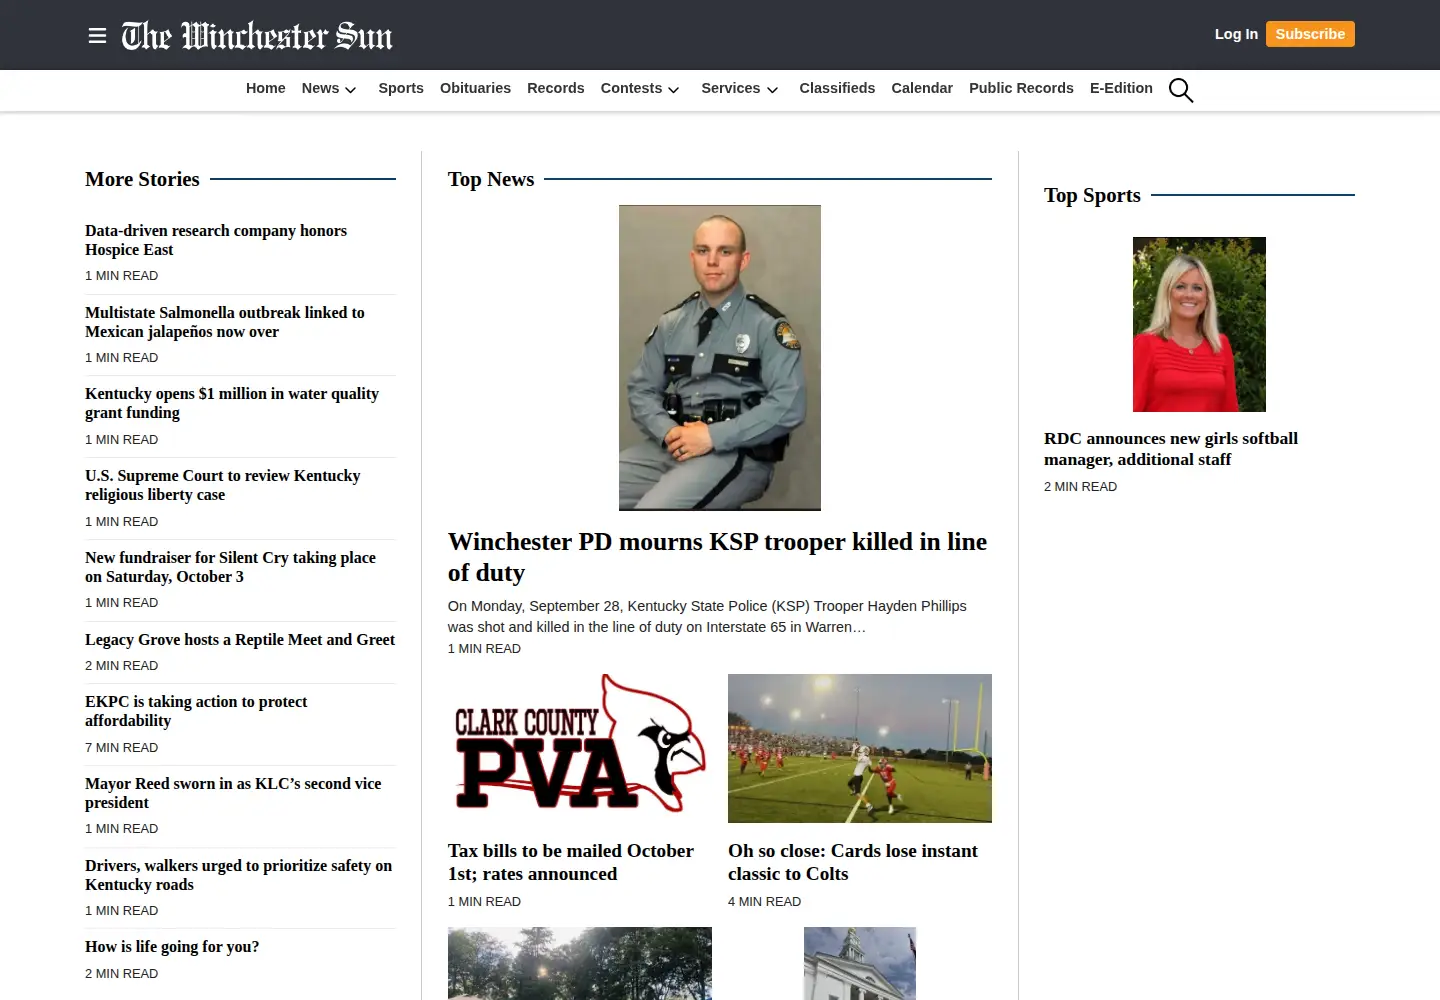Open the Multistate Salmonella outbreak story

coord(225,322)
